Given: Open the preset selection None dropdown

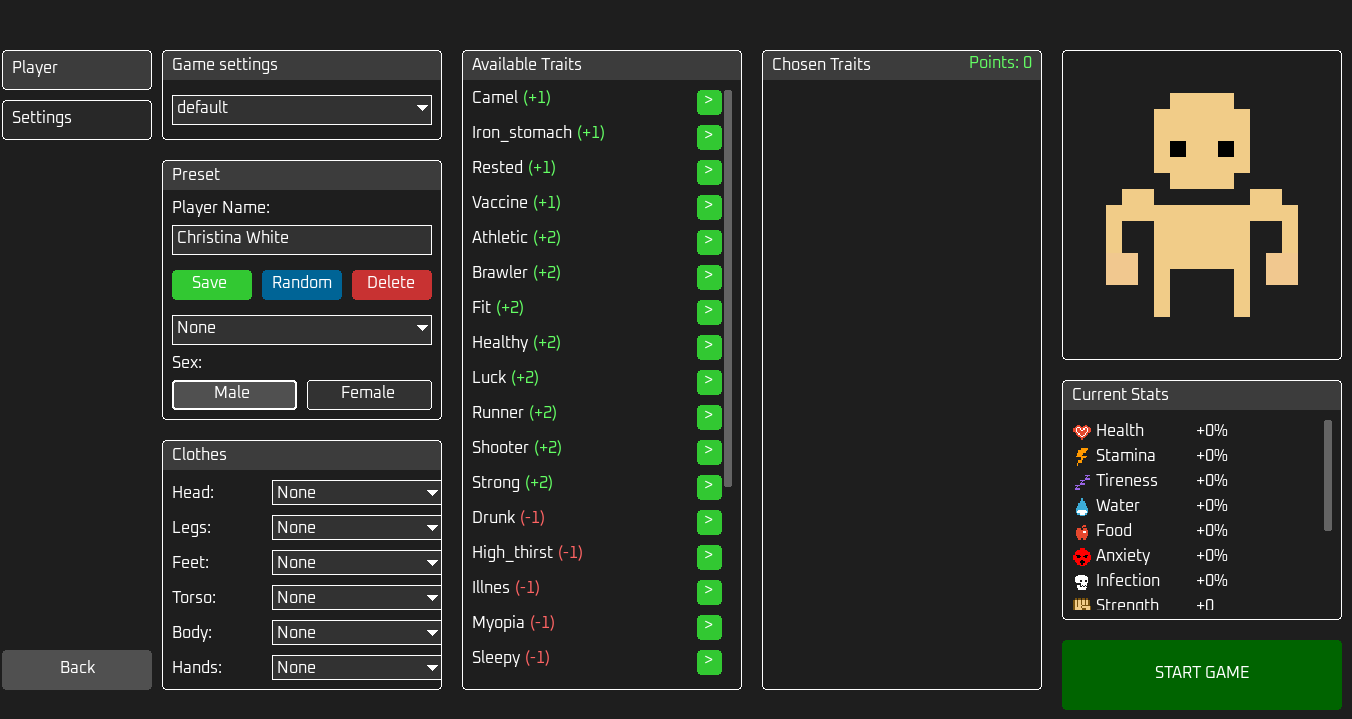Looking at the screenshot, I should 302,329.
